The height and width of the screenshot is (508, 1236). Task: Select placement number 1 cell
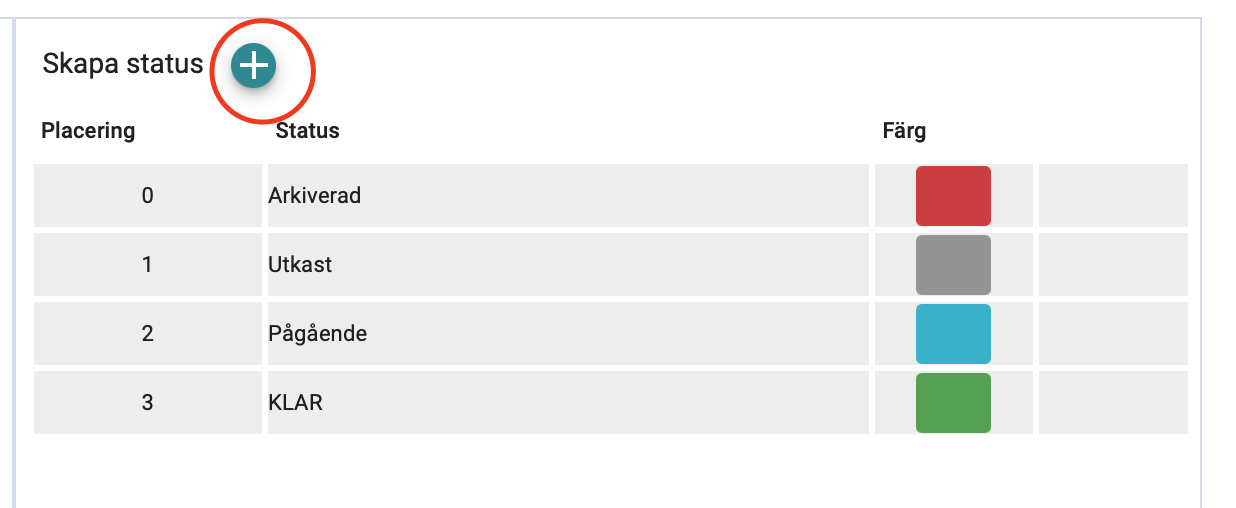(x=148, y=265)
